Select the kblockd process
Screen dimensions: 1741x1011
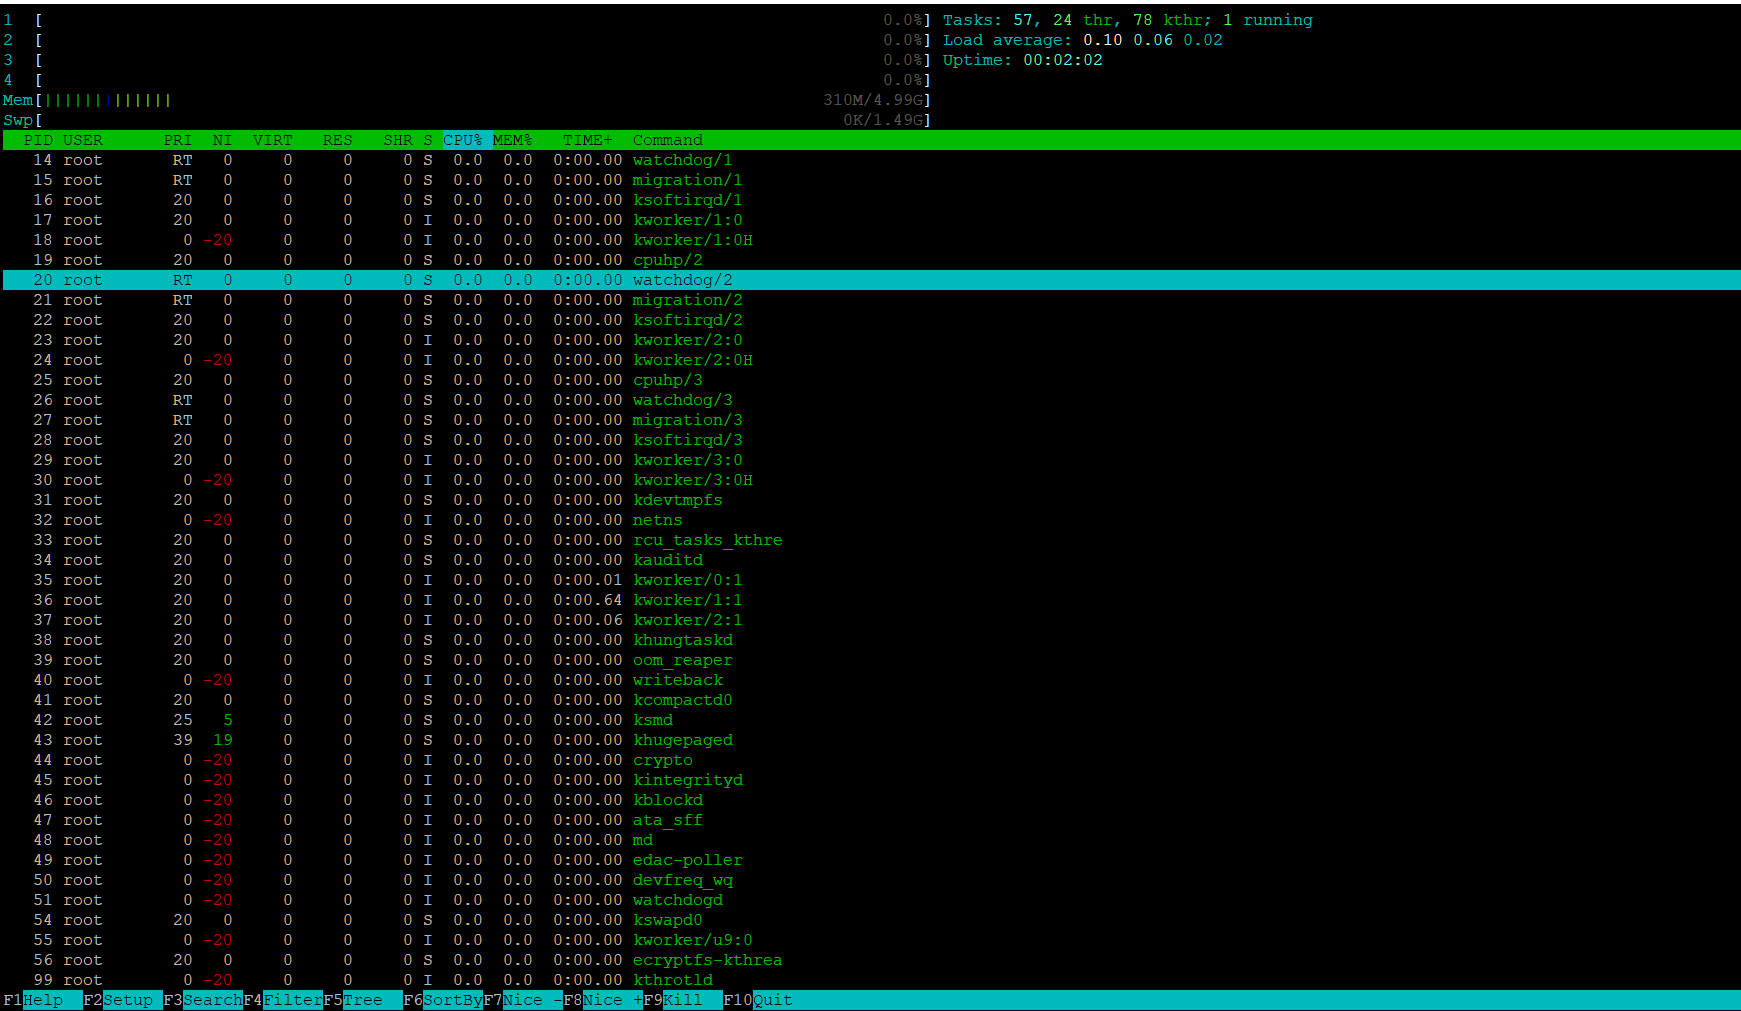pyautogui.click(x=871, y=800)
